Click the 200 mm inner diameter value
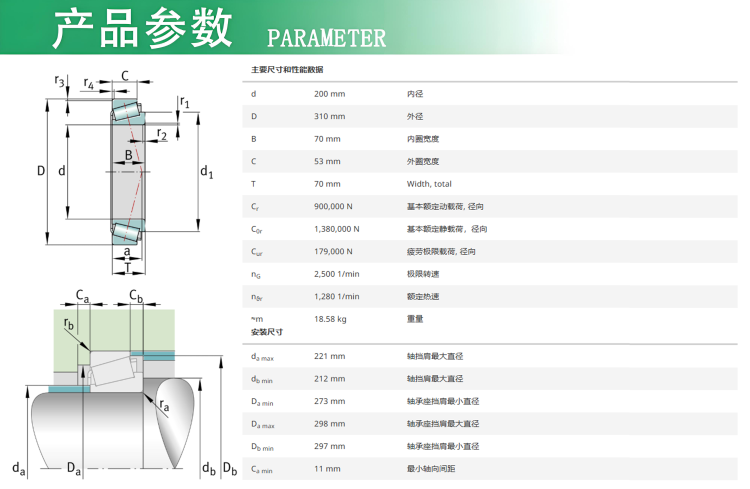Image resolution: width=750 pixels, height=489 pixels. pos(329,93)
